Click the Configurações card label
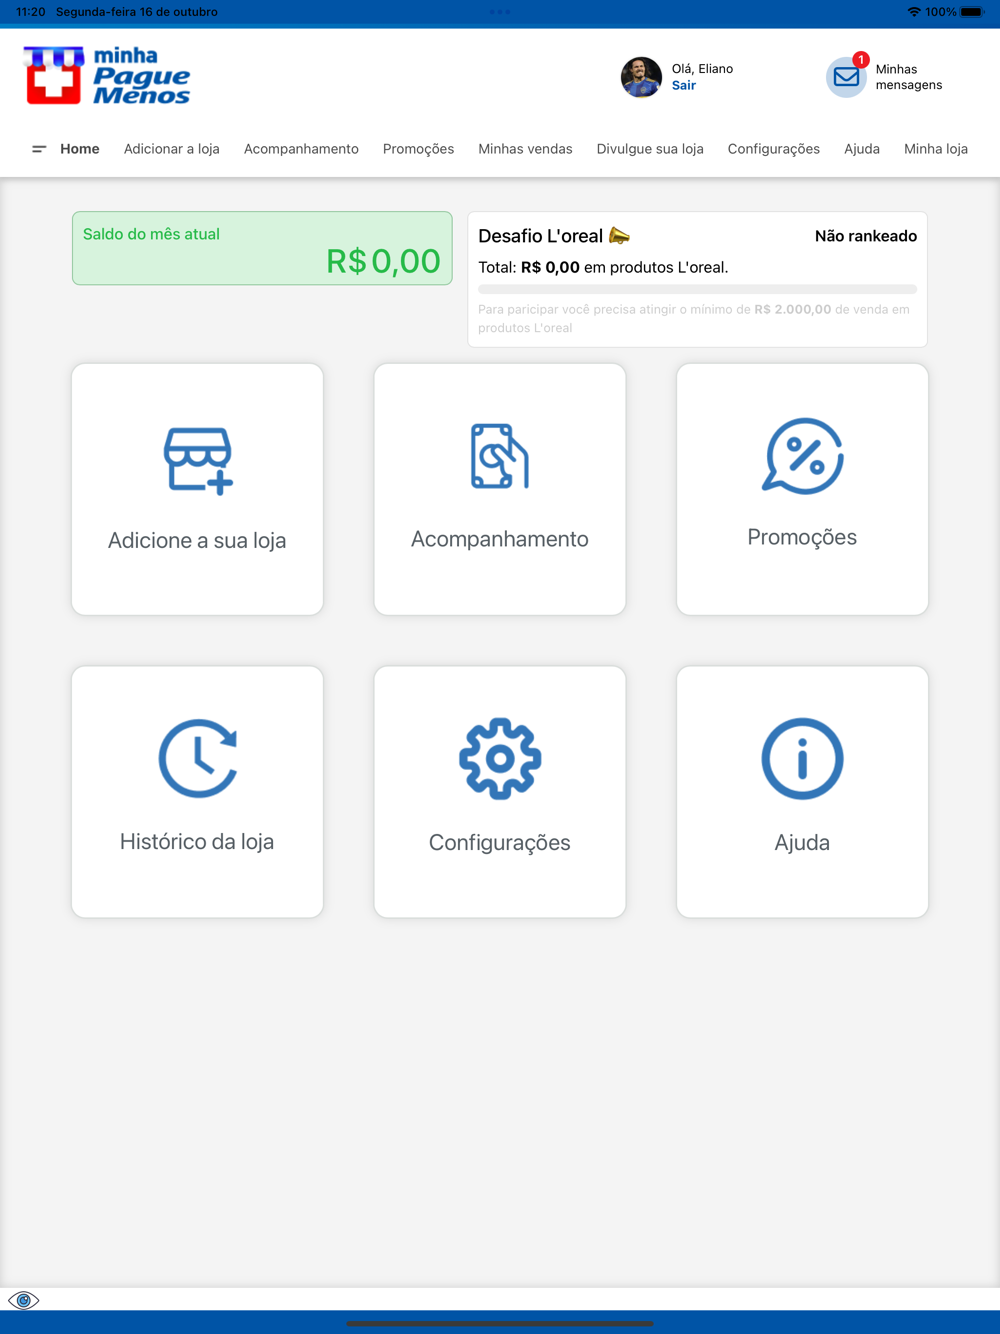This screenshot has width=1000, height=1334. (500, 843)
